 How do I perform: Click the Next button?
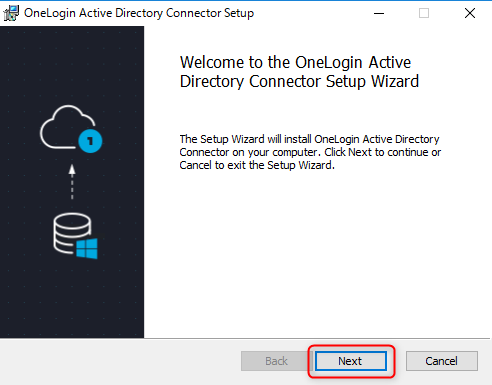pos(351,361)
